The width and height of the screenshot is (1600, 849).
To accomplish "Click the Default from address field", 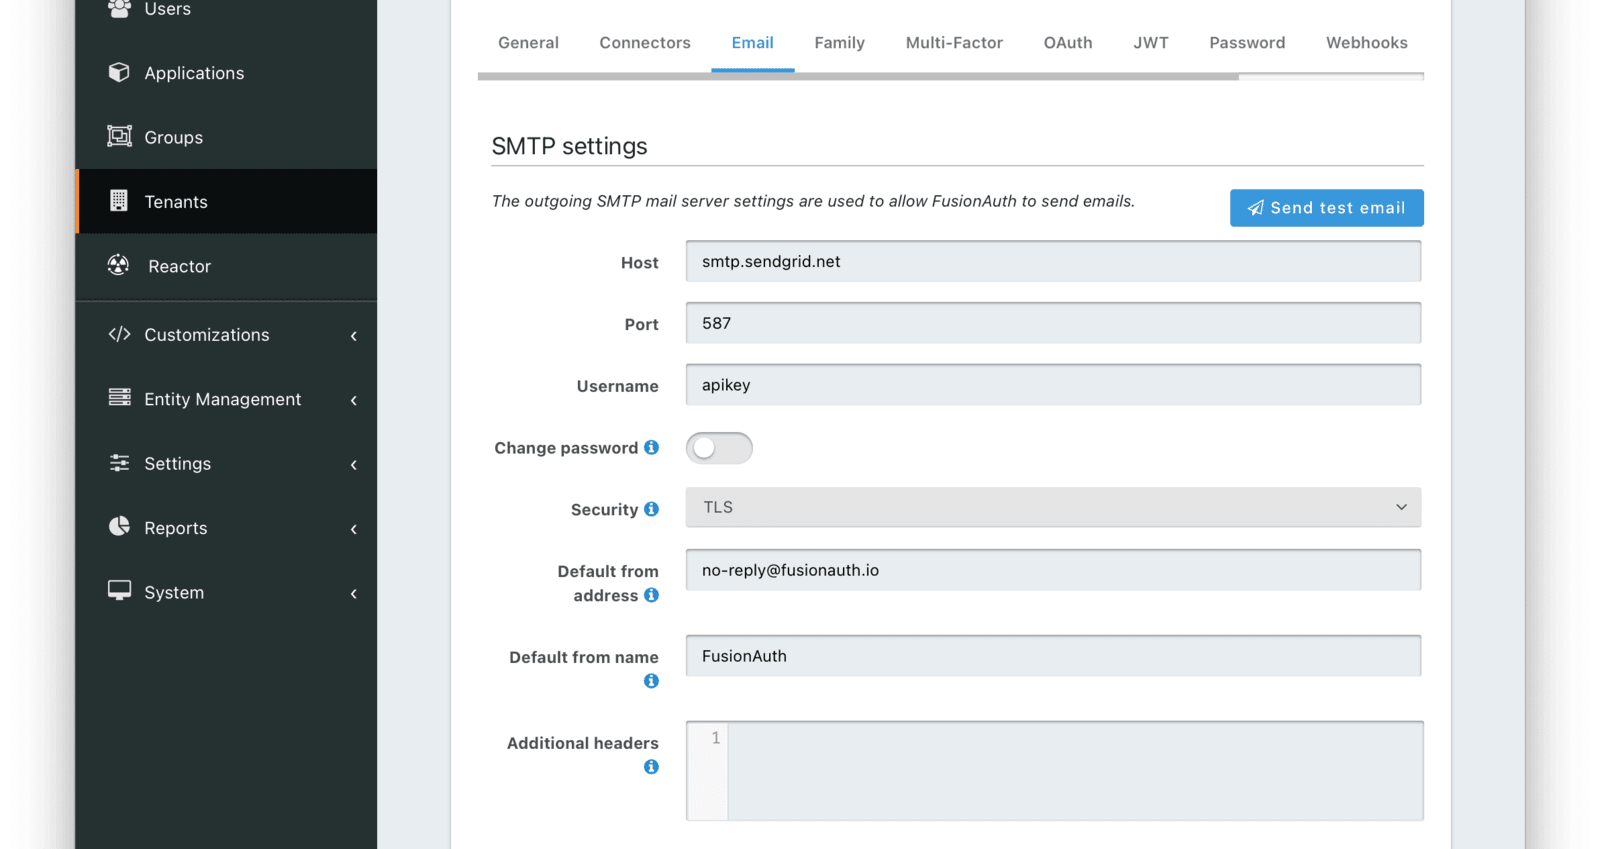I will pyautogui.click(x=1053, y=570).
